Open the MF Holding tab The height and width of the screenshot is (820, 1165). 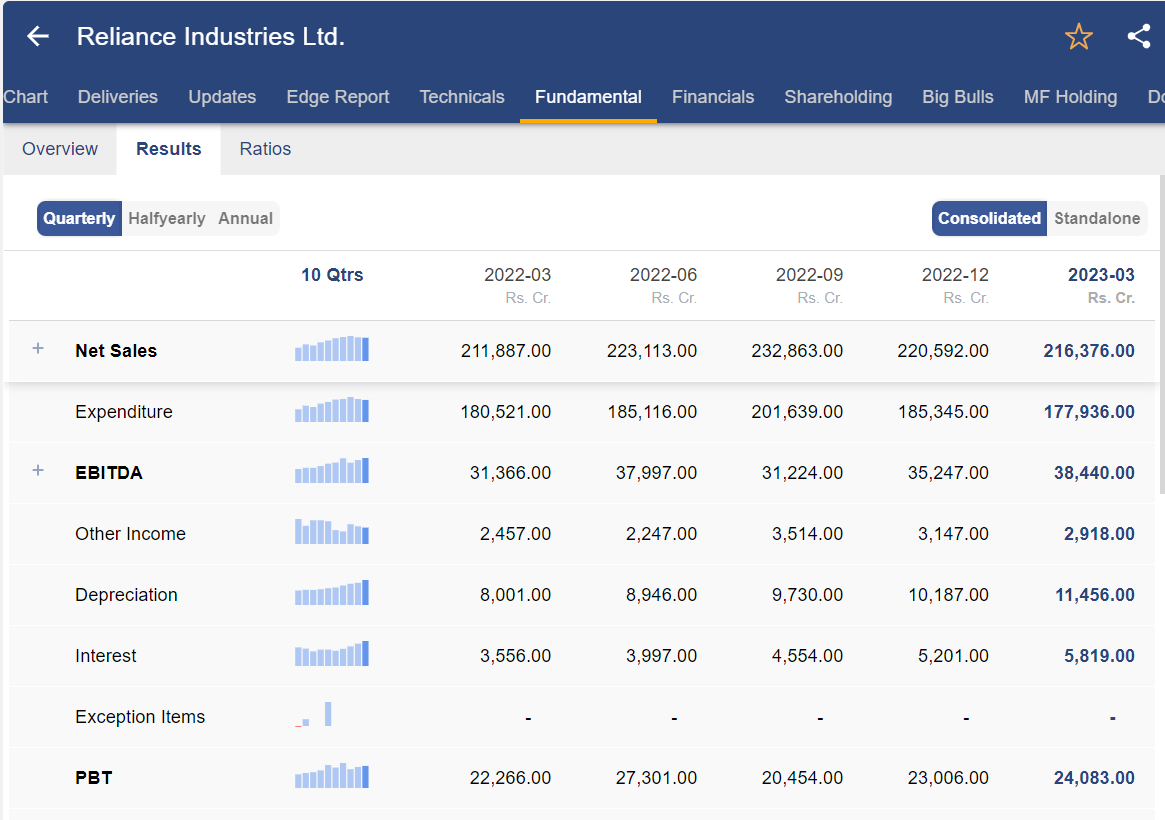tap(1070, 97)
